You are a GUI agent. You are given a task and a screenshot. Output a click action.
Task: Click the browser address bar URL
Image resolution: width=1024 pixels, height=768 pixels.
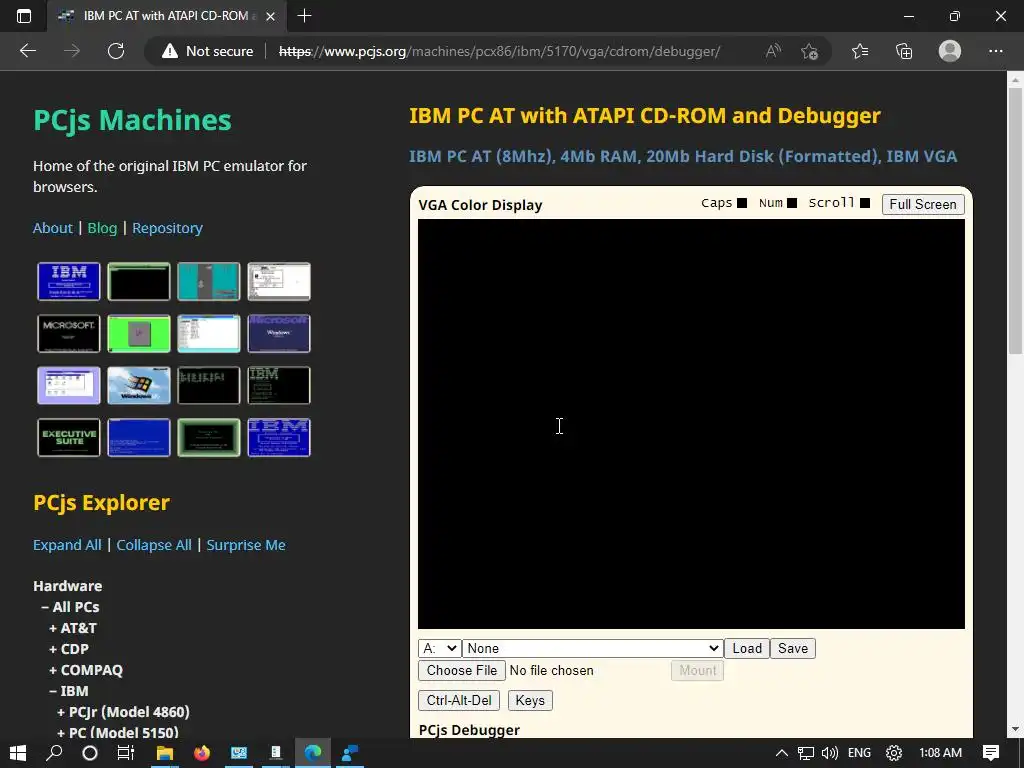click(500, 51)
